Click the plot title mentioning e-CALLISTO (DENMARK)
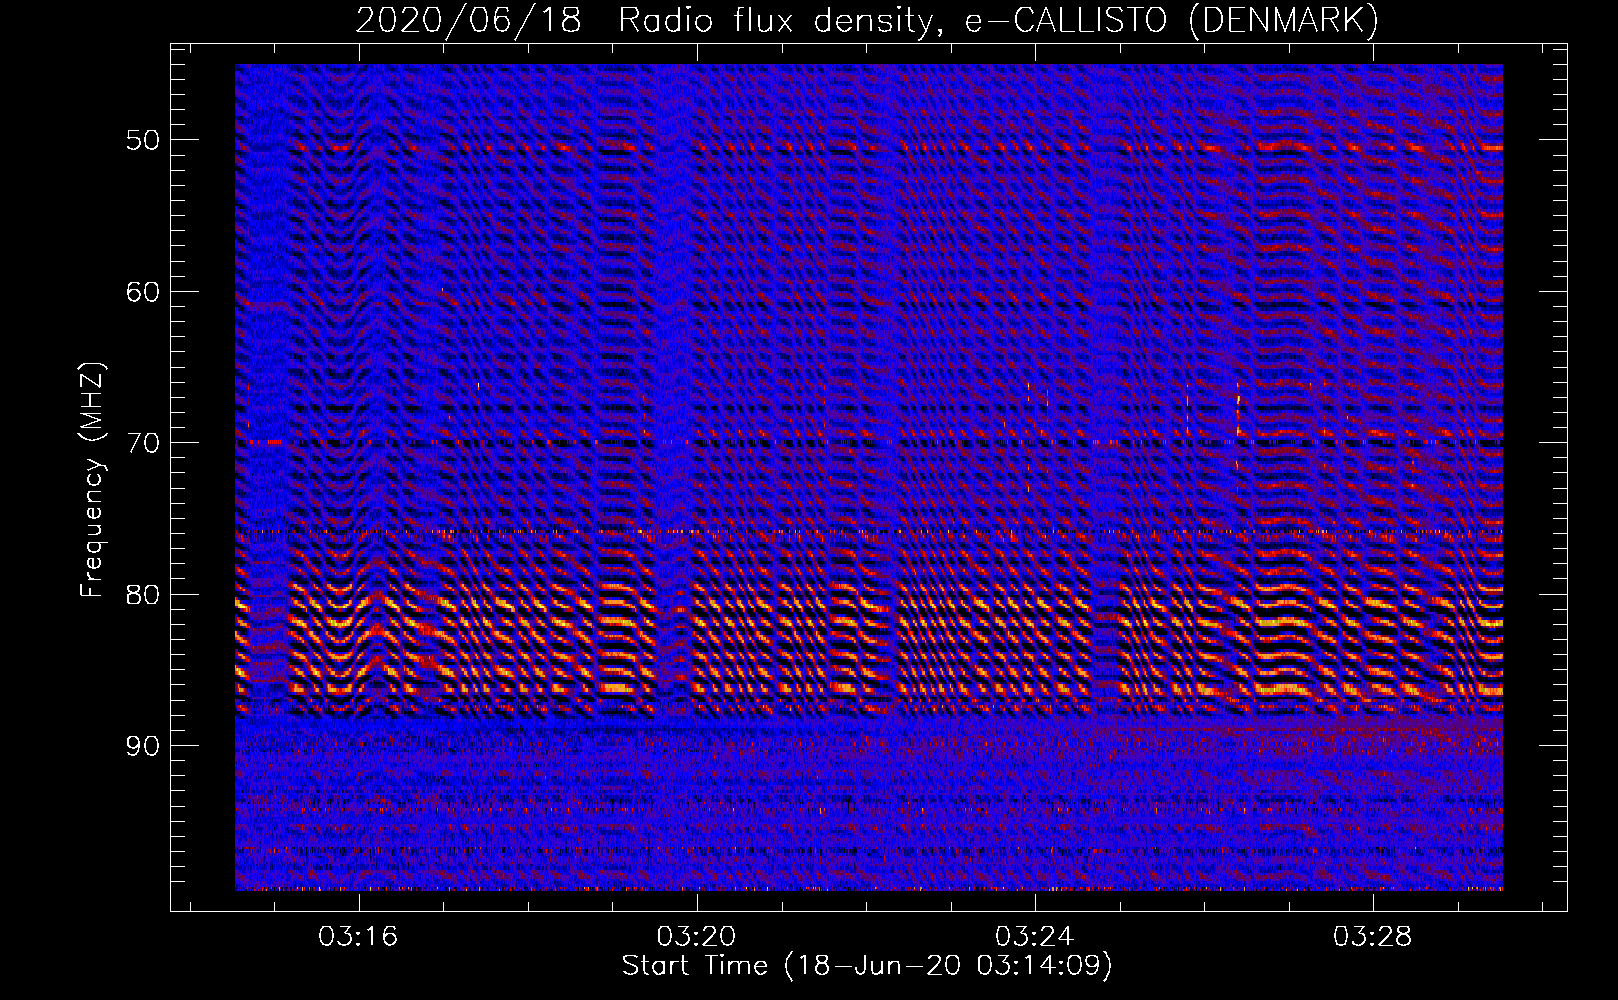 point(867,20)
